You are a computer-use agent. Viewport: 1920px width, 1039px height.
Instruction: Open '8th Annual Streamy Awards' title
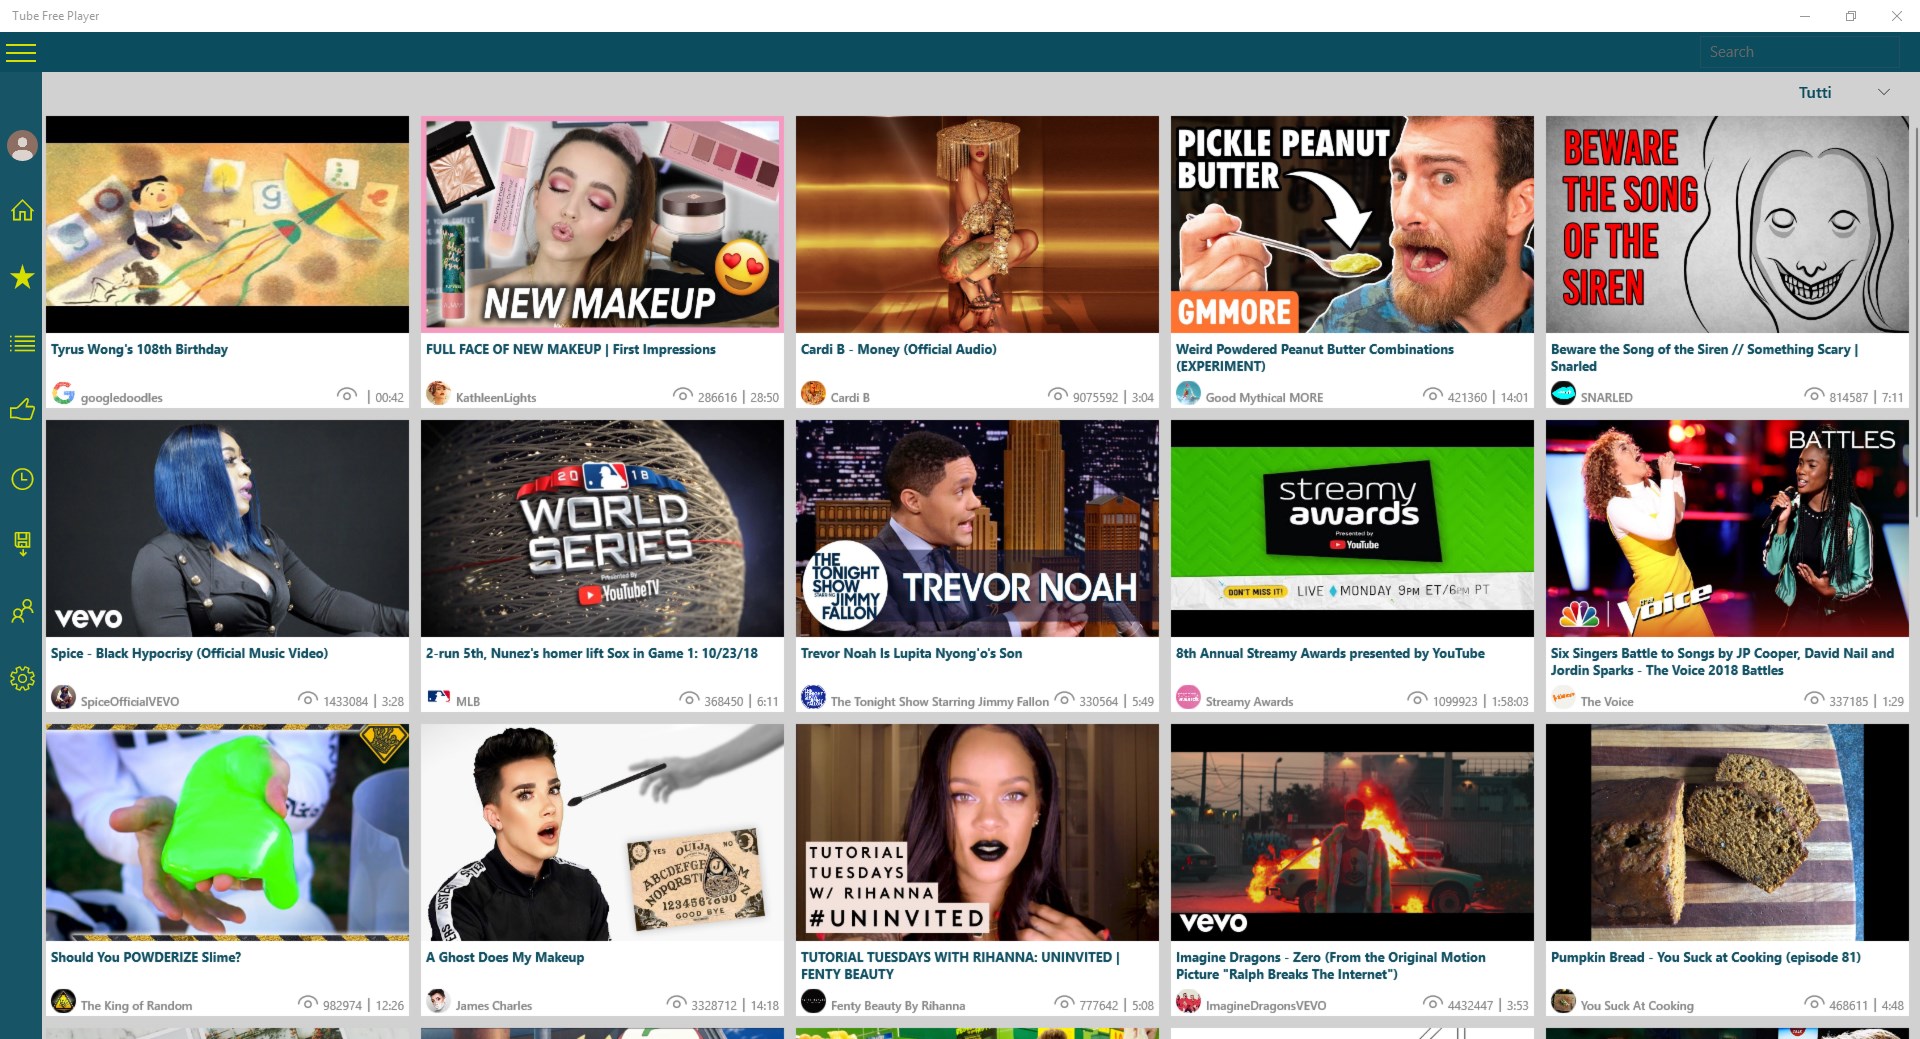pyautogui.click(x=1330, y=653)
